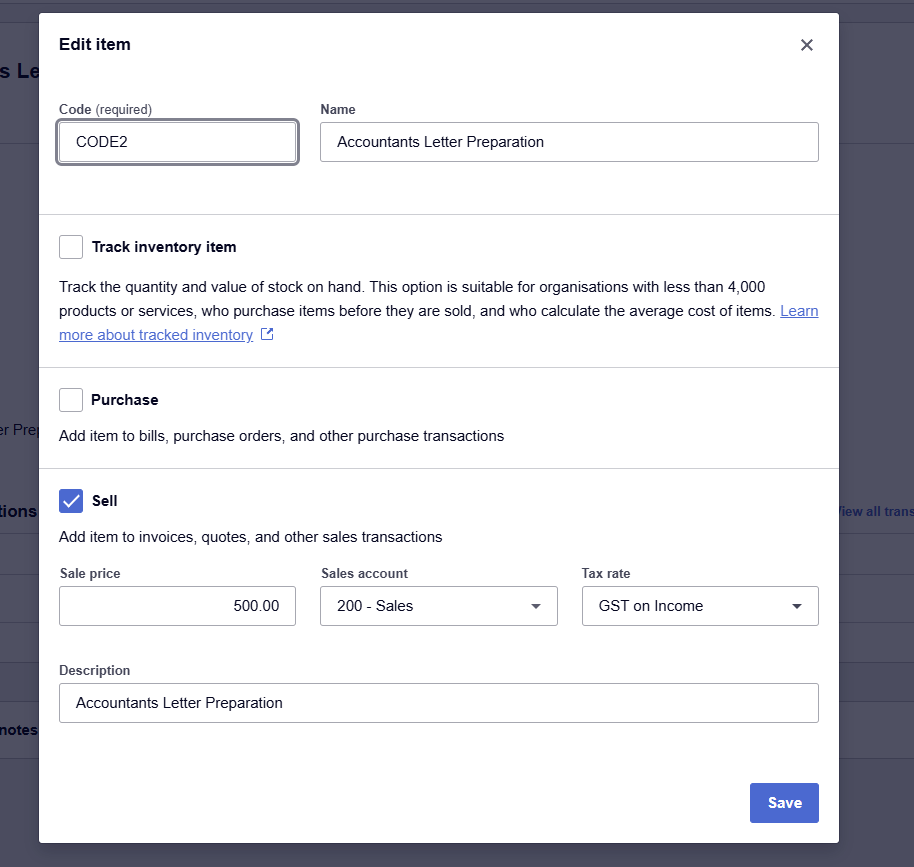
Task: Open 'Learn more about tracked inventory' link
Action: tap(155, 335)
